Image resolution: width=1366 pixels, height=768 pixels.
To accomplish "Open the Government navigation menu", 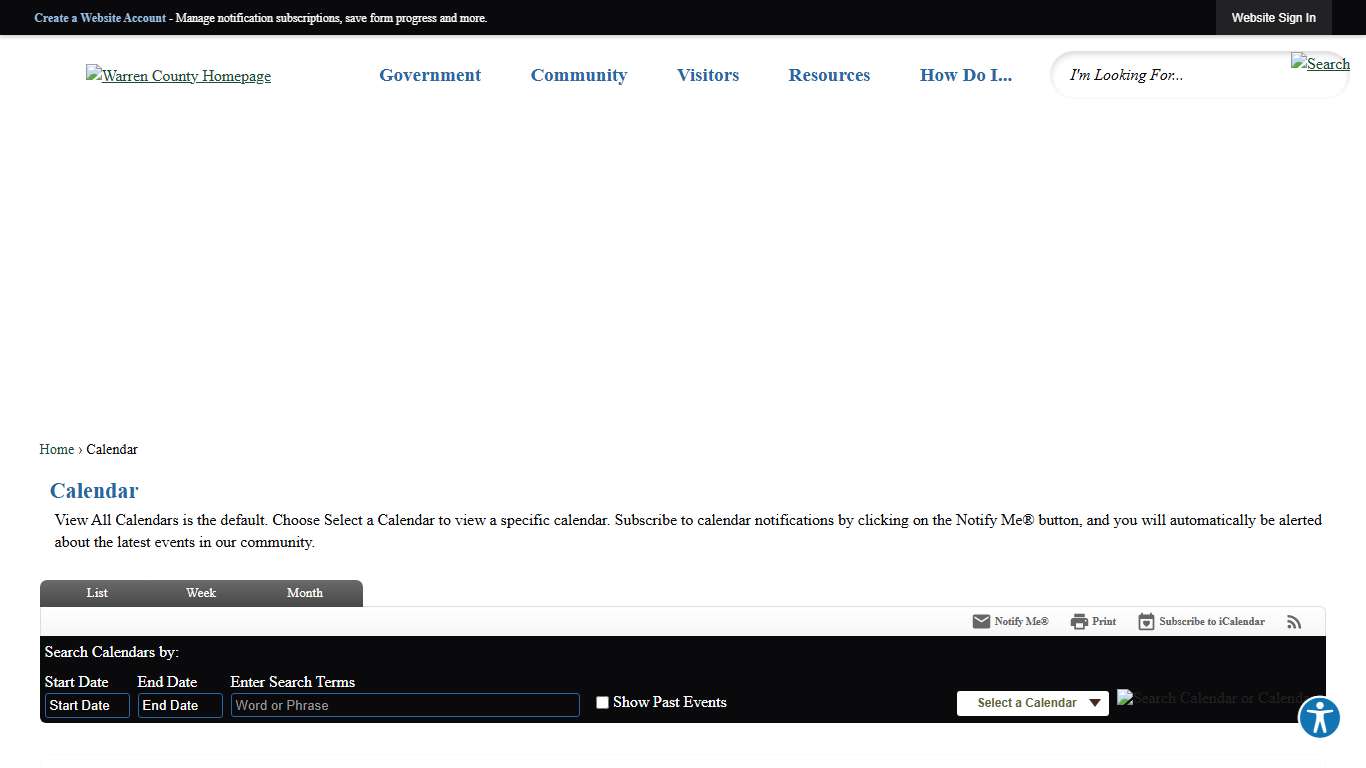I will 430,75.
